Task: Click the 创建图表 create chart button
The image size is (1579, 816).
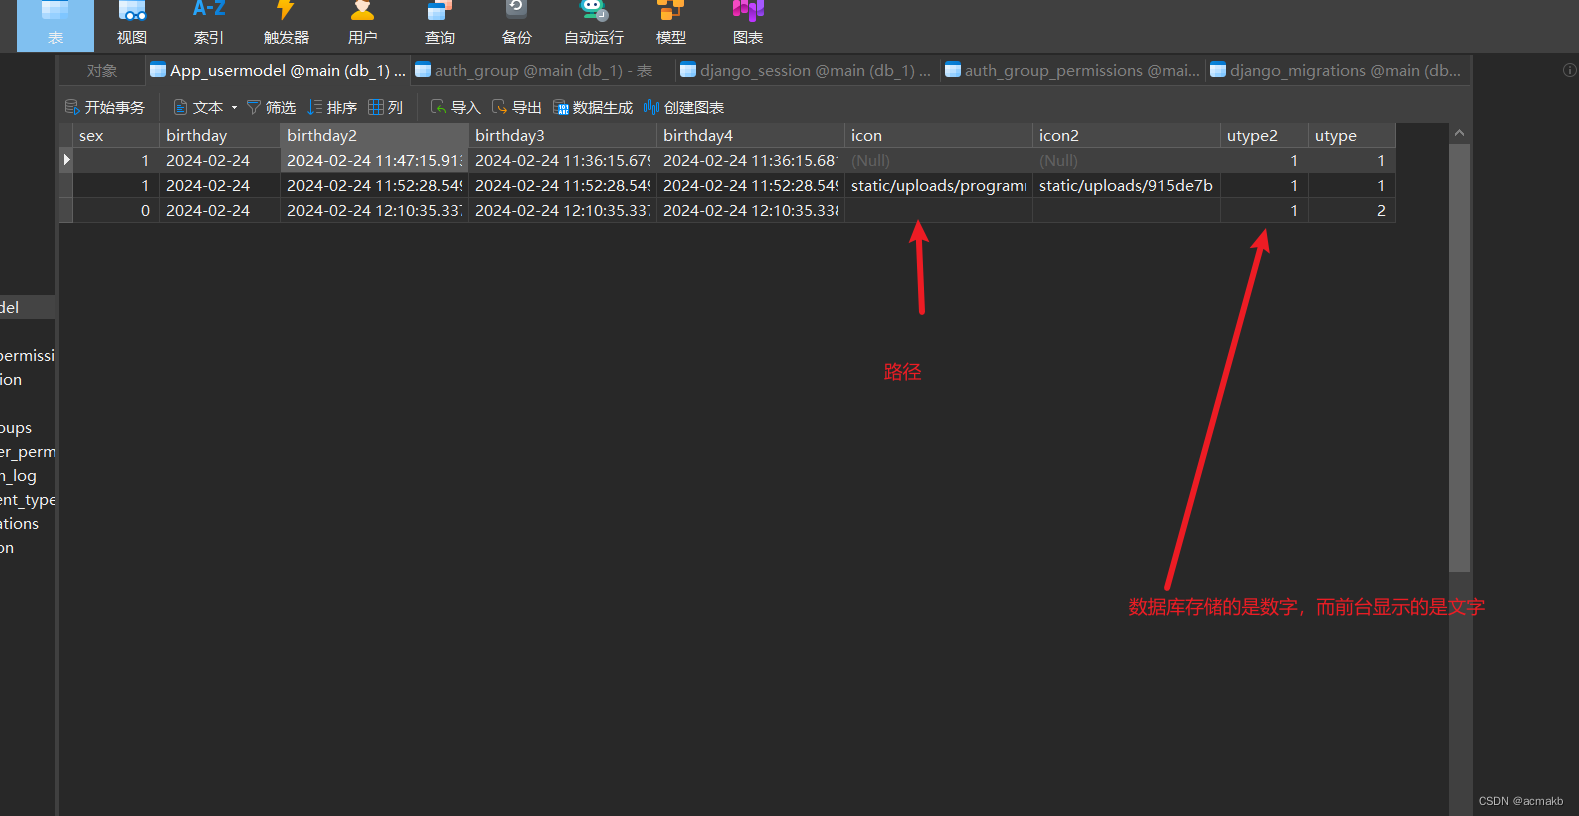Action: tap(684, 107)
